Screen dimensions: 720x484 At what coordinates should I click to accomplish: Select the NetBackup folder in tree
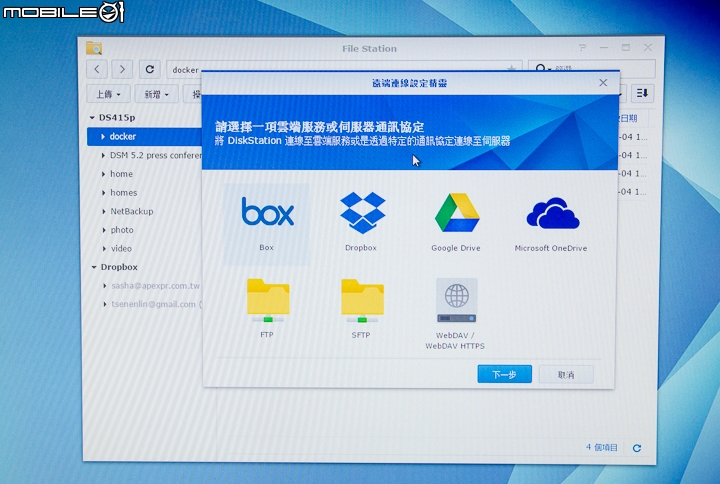click(132, 211)
